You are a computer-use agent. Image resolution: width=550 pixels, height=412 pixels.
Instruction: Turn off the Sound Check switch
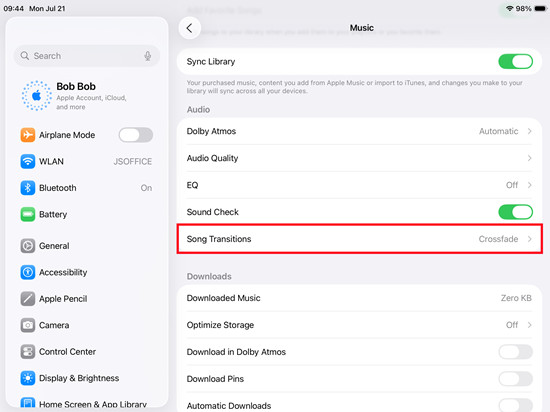[516, 212]
